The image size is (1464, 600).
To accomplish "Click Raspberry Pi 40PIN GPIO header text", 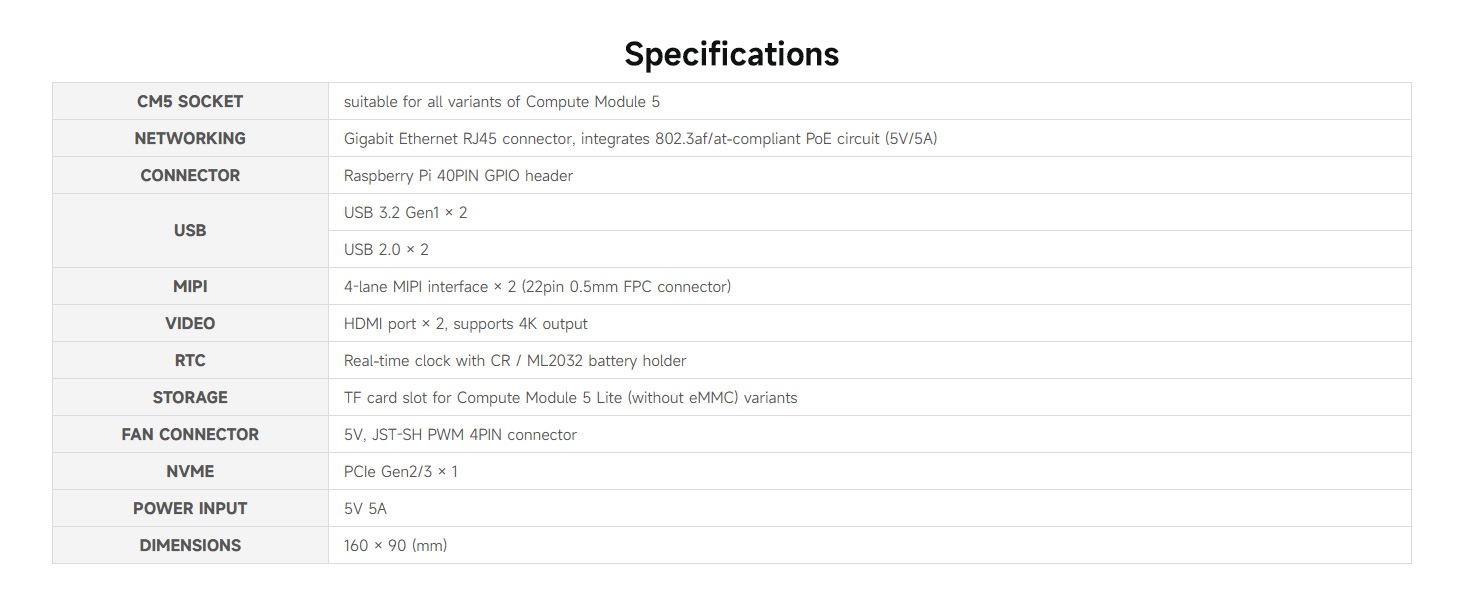I will click(458, 176).
